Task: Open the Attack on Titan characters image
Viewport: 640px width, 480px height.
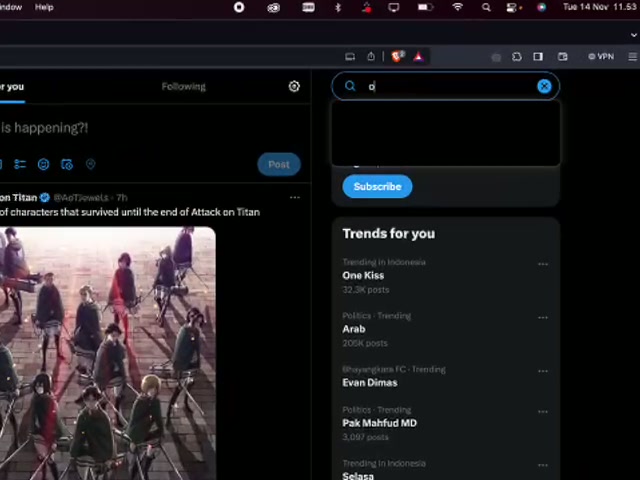Action: (107, 350)
